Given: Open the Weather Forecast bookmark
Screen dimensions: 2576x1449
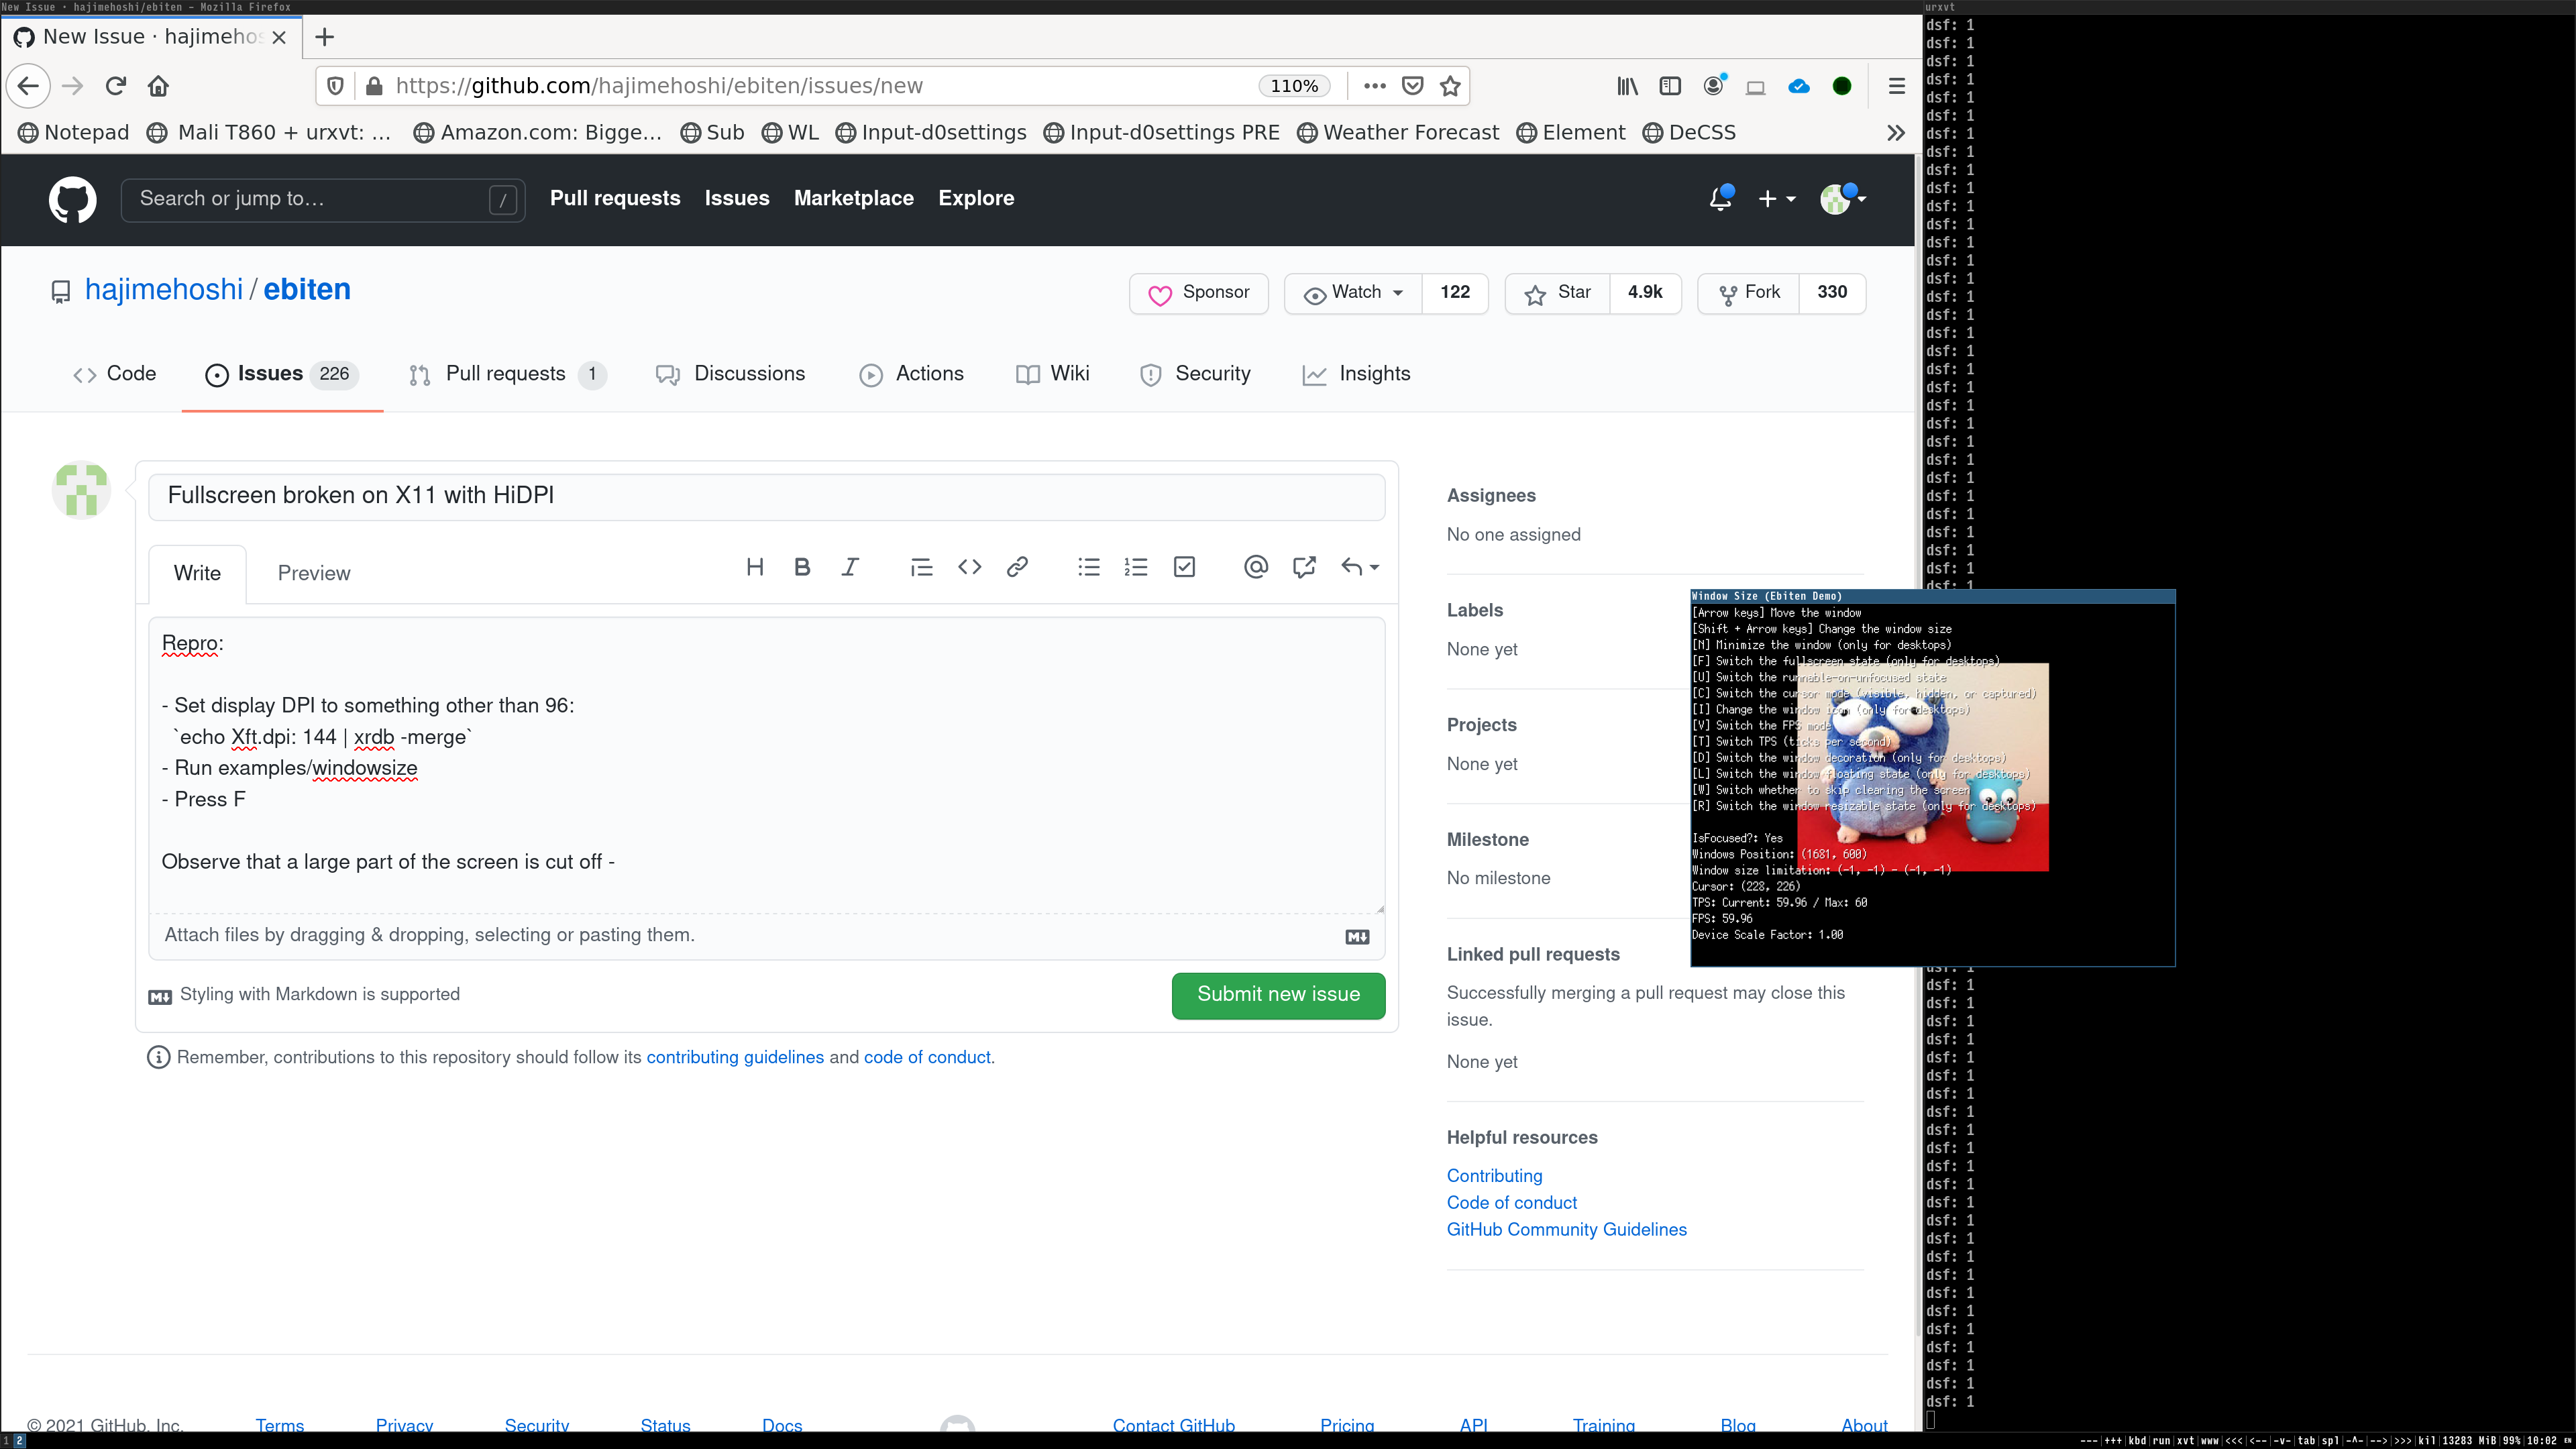Looking at the screenshot, I should (x=1397, y=132).
